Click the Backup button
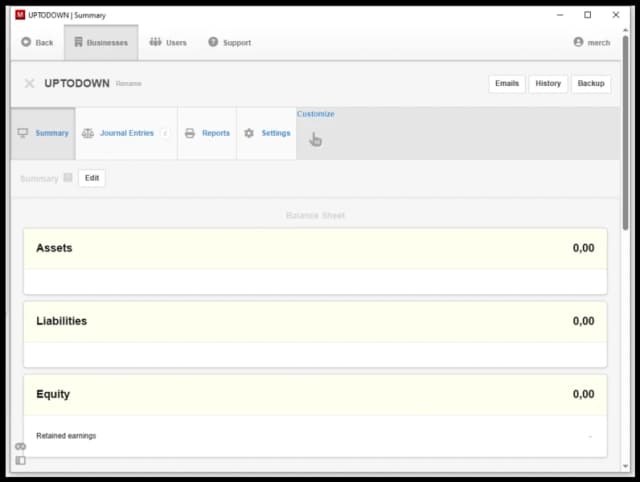Viewport: 640px width, 482px height. 591,84
